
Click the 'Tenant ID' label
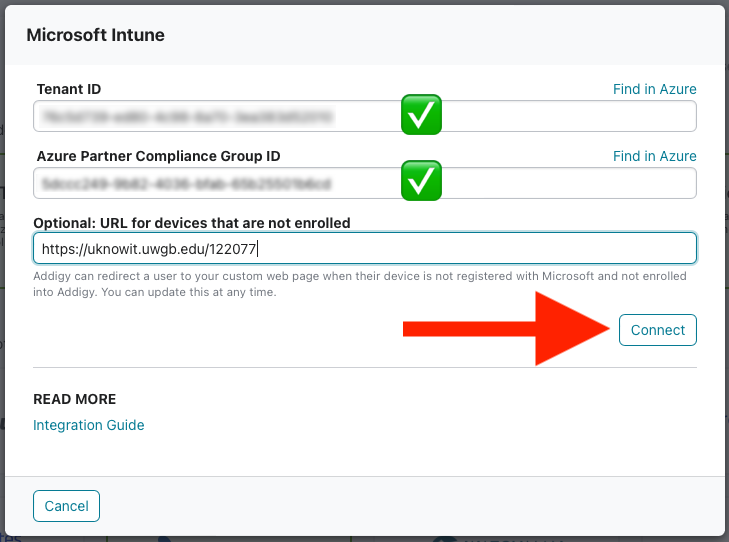point(69,89)
